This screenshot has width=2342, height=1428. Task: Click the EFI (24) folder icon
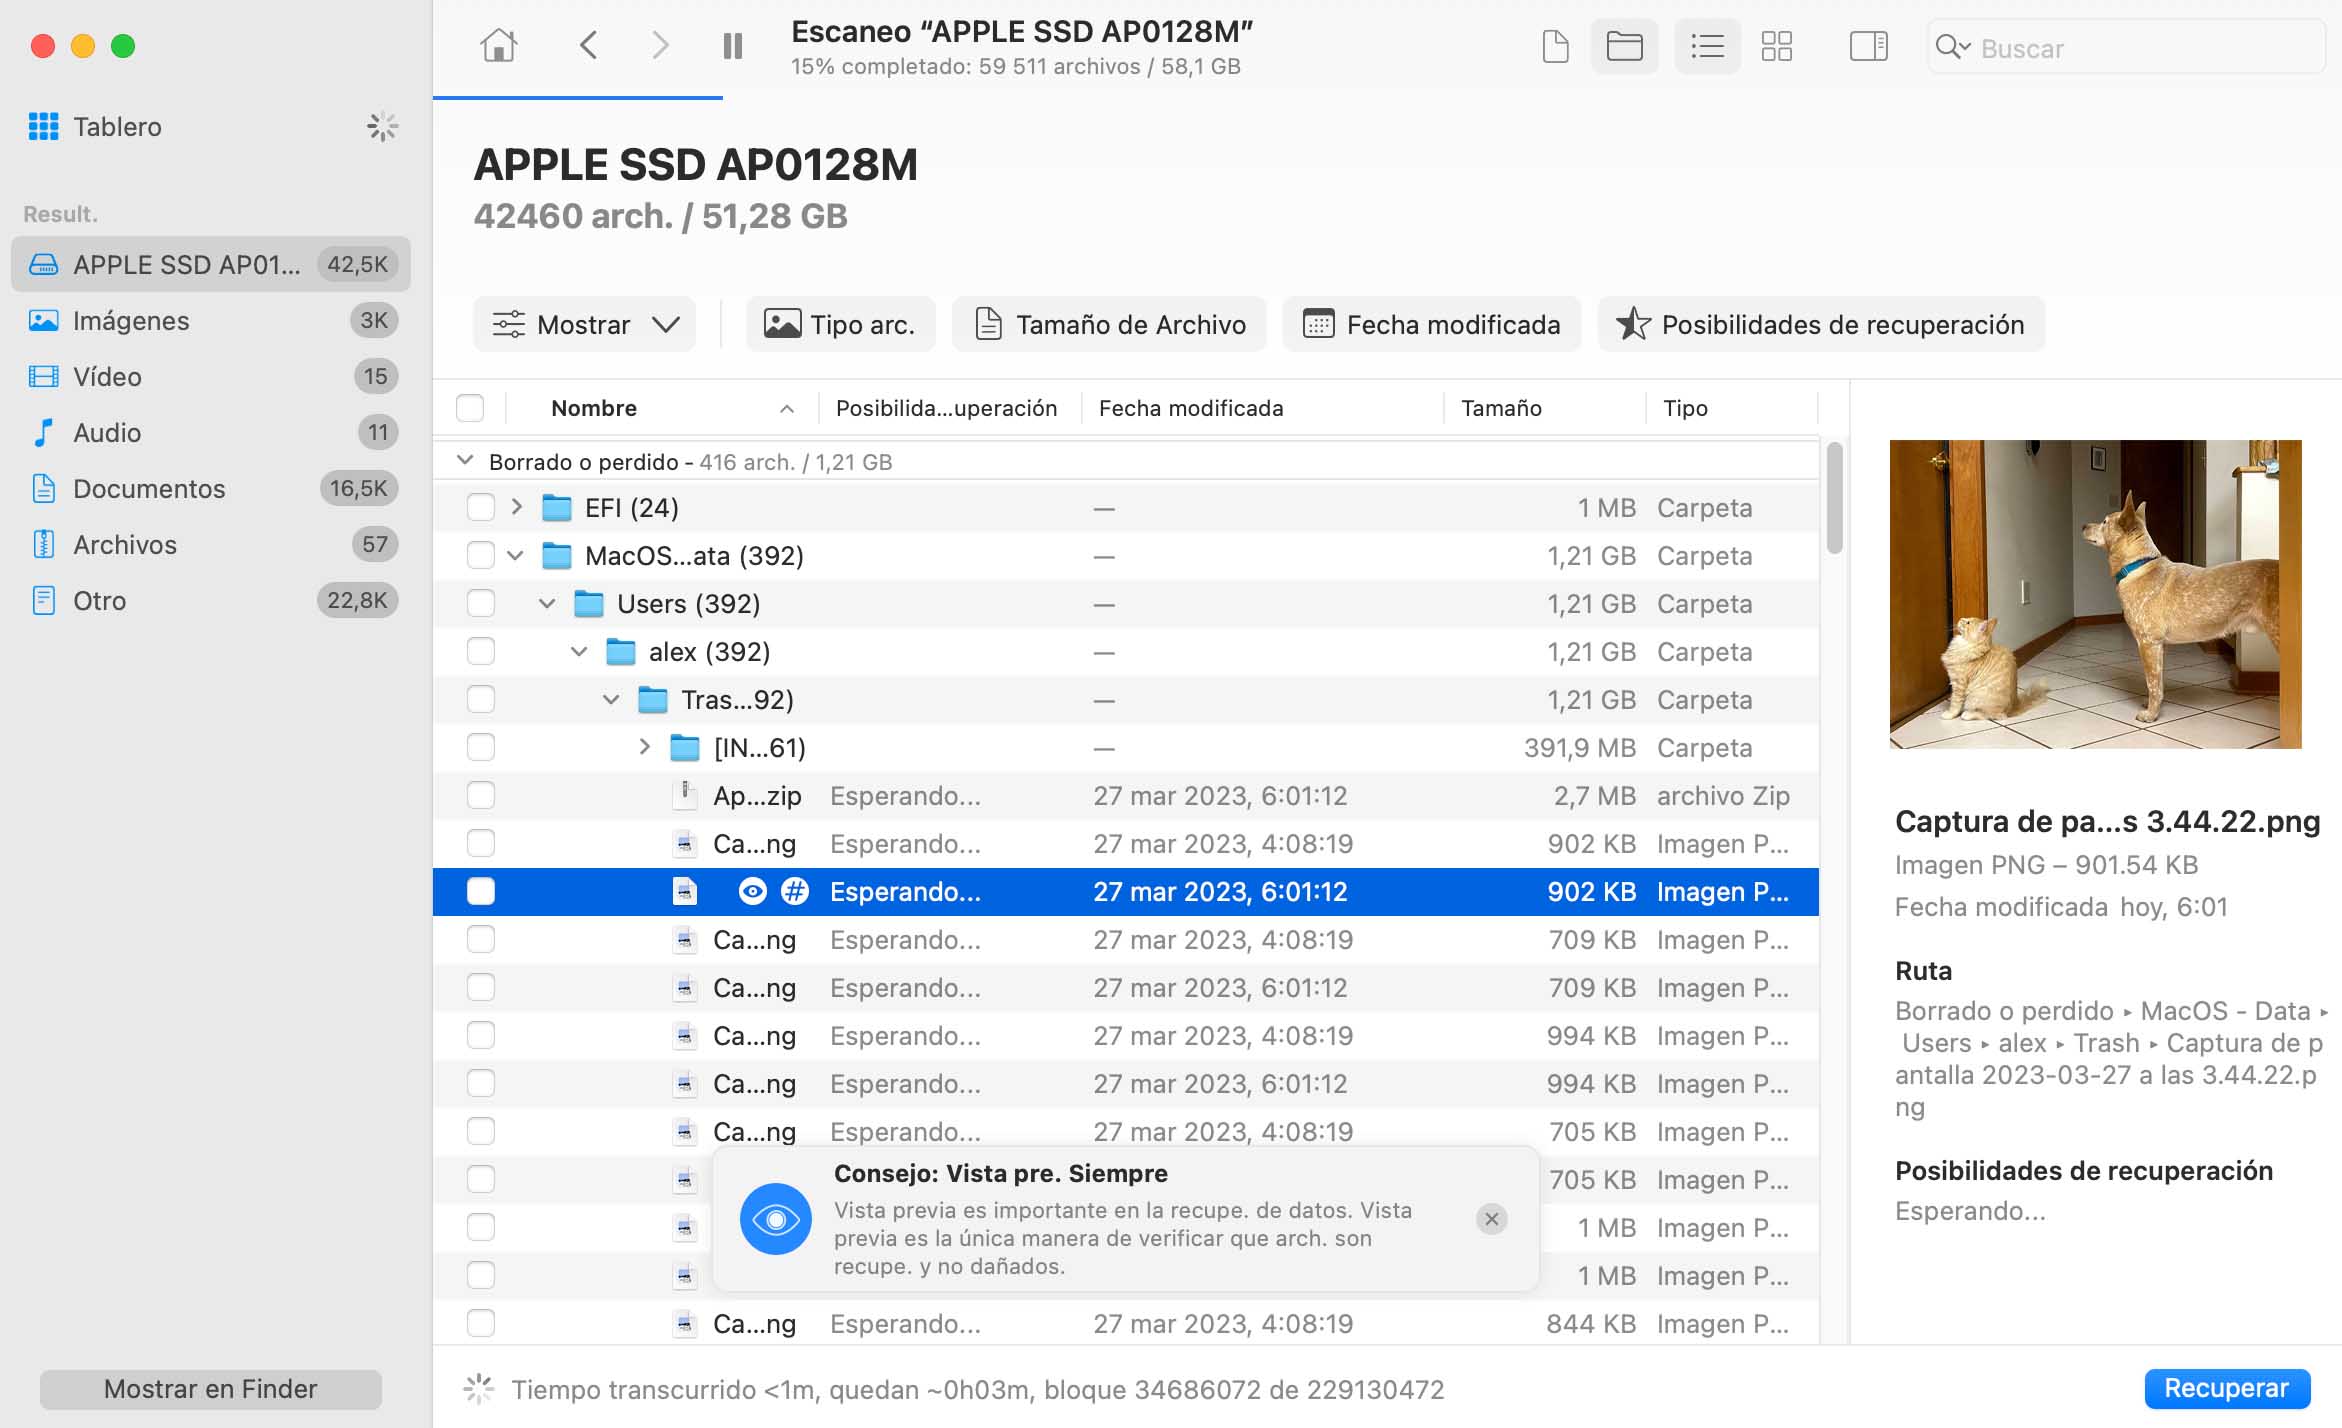556,507
